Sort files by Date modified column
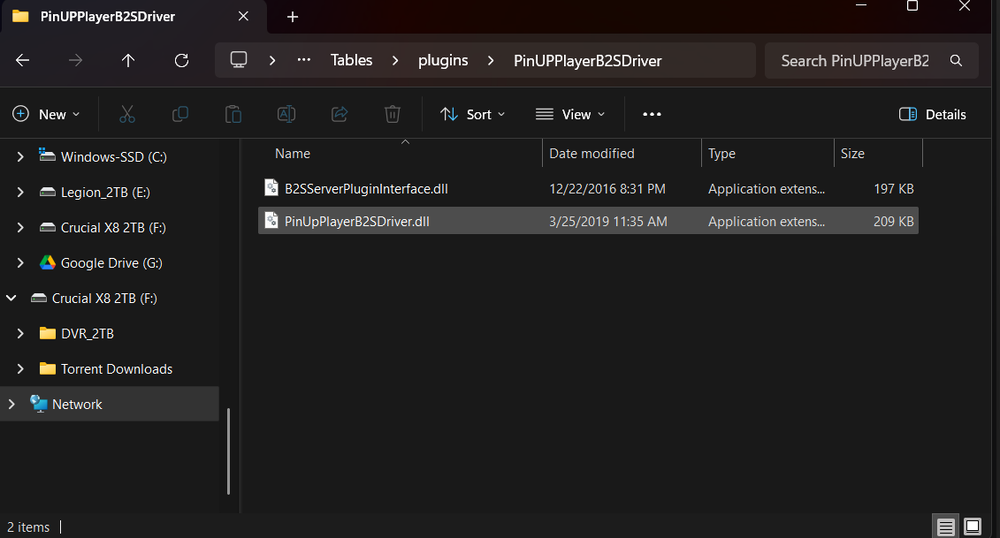This screenshot has width=1000, height=538. click(592, 154)
